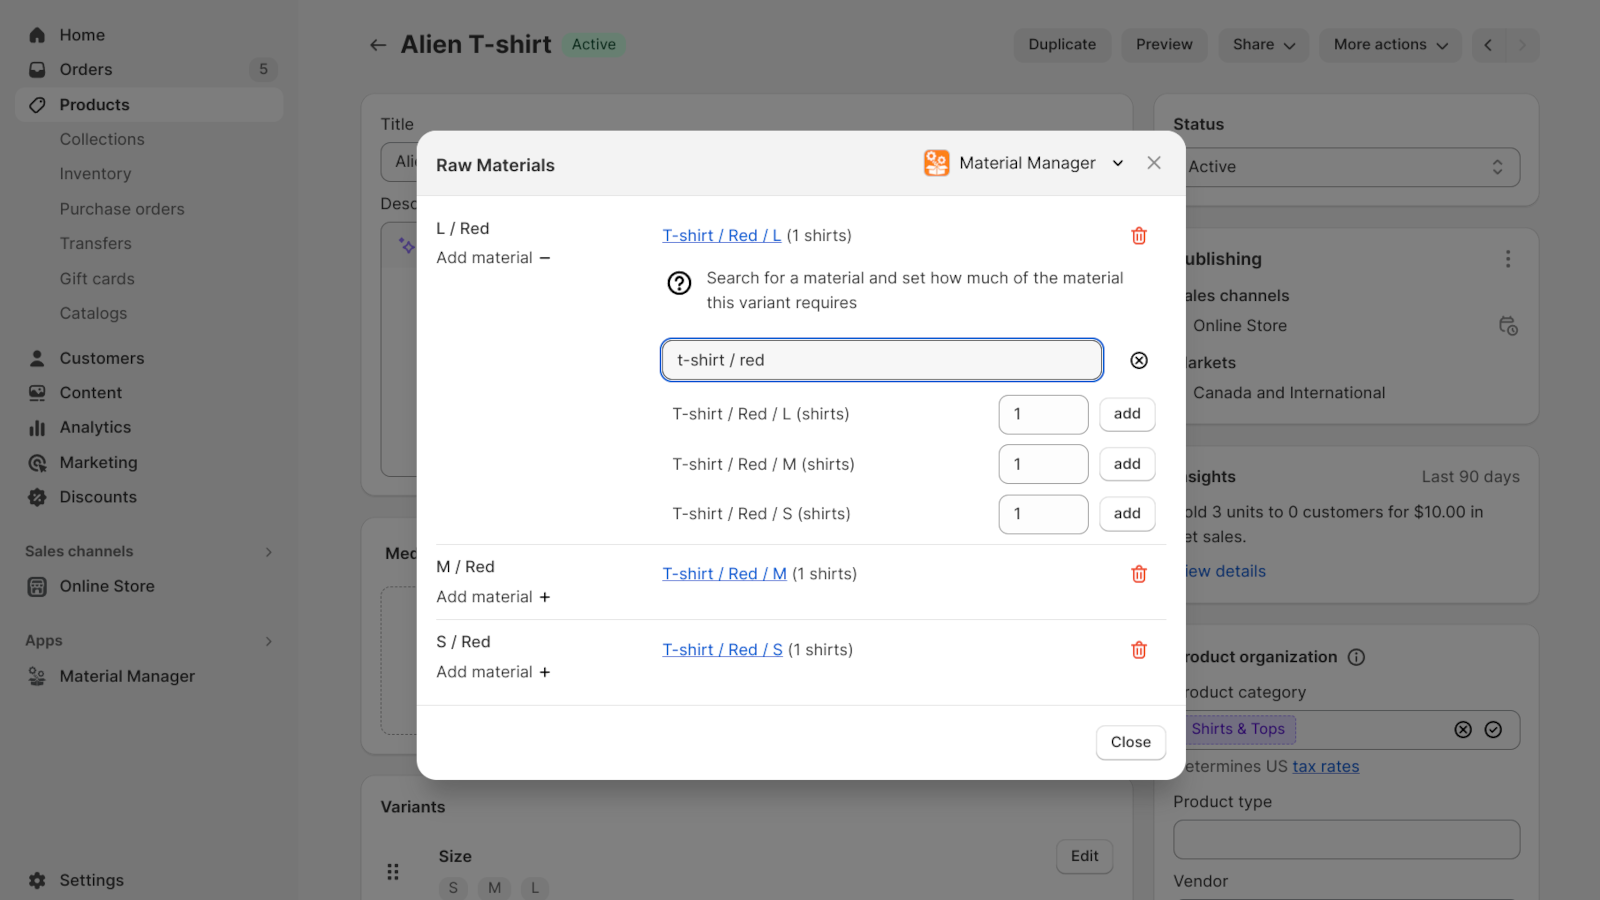Delete the S / Red material with trash icon
Viewport: 1600px width, 900px height.
[1139, 650]
